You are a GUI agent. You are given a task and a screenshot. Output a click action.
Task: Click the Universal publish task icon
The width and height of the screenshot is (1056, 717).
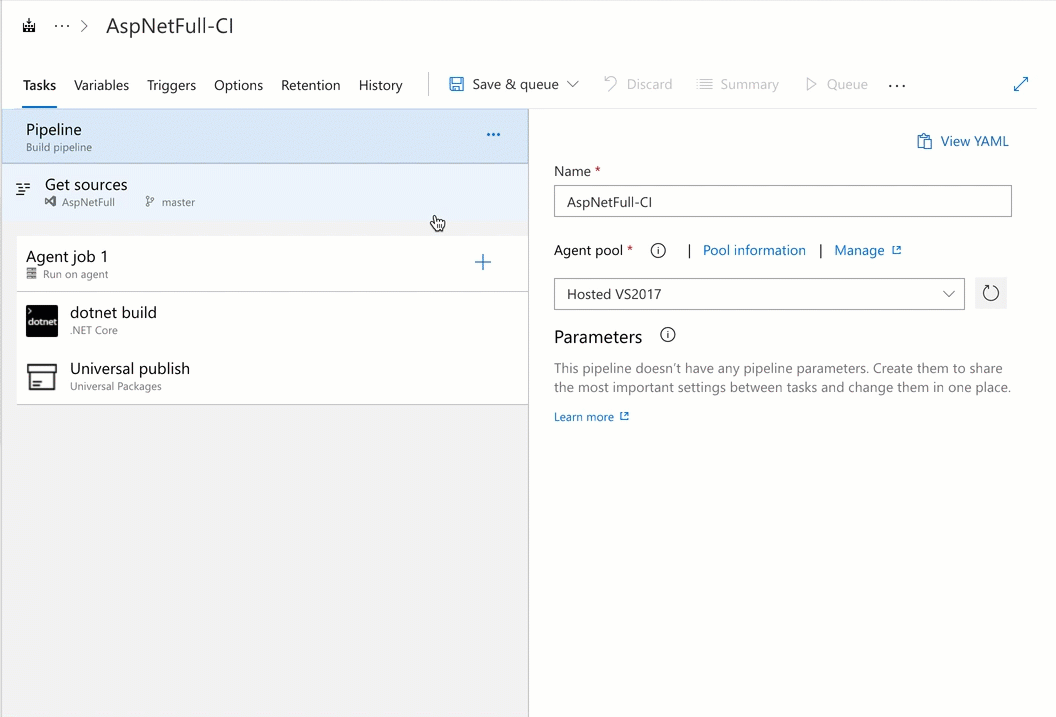pos(41,377)
